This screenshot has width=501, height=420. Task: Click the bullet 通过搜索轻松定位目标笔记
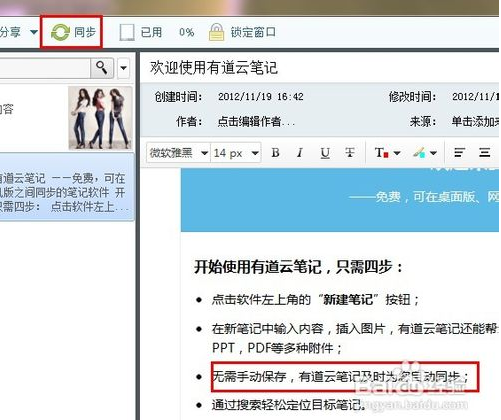(x=288, y=405)
